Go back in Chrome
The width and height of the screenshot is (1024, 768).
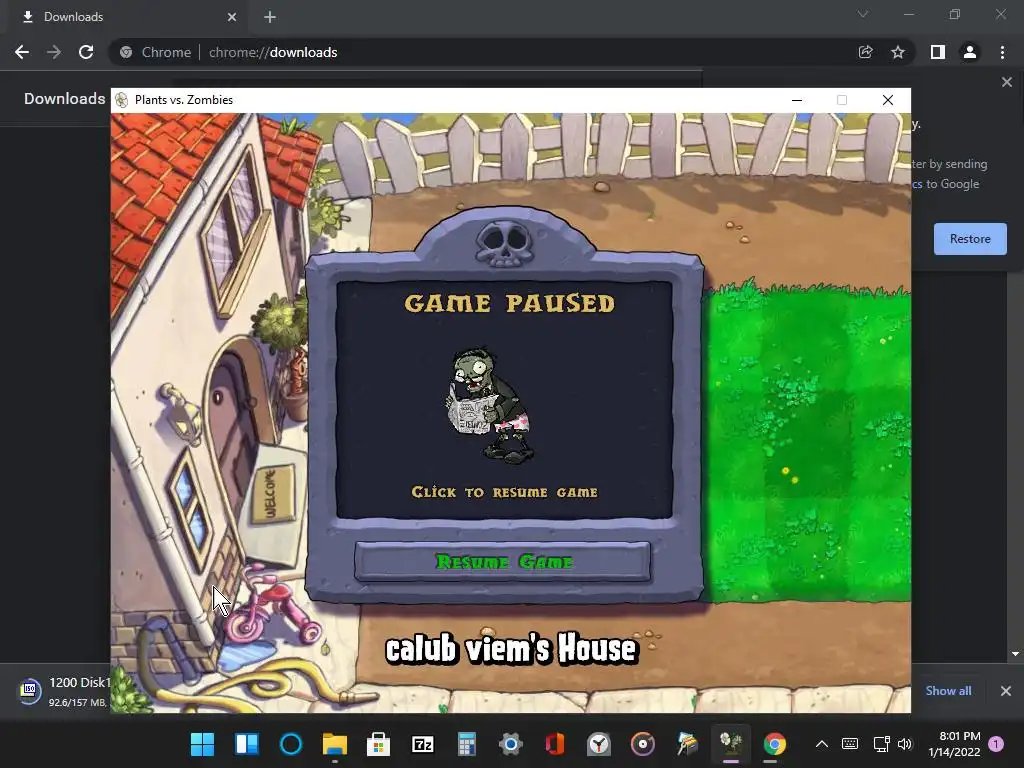[22, 52]
